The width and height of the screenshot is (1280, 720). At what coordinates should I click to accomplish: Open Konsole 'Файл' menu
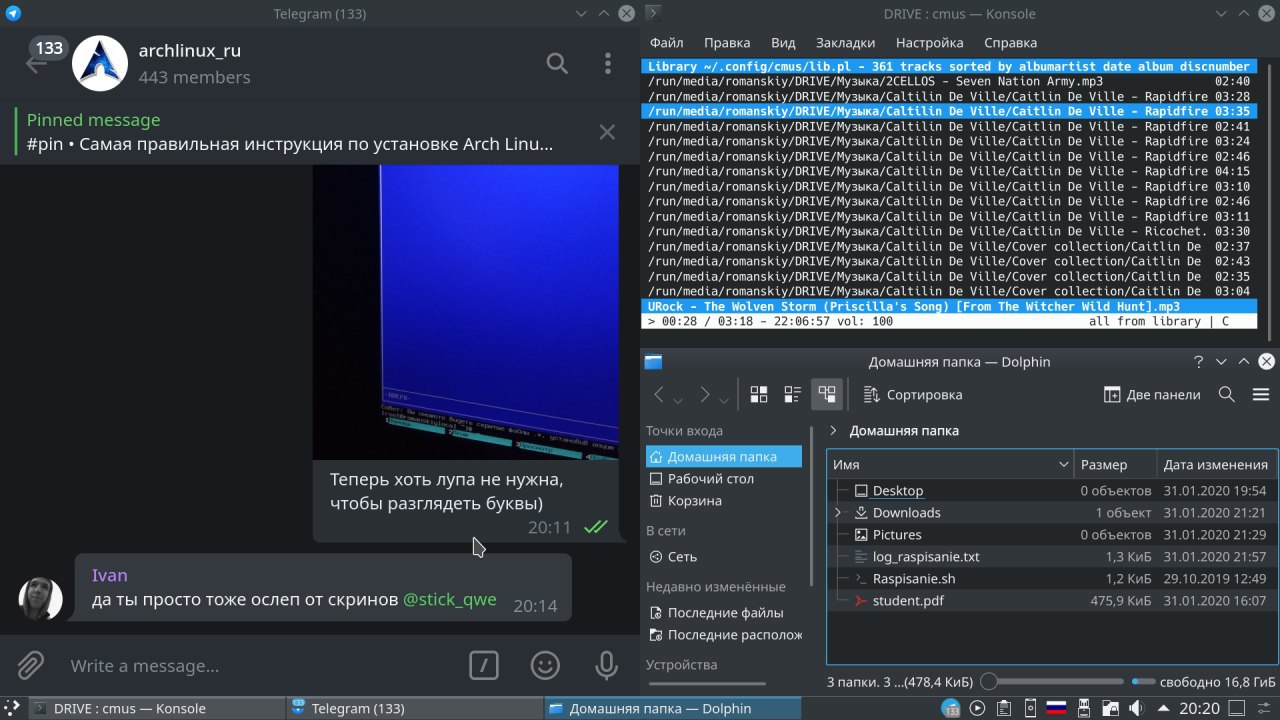click(x=667, y=43)
